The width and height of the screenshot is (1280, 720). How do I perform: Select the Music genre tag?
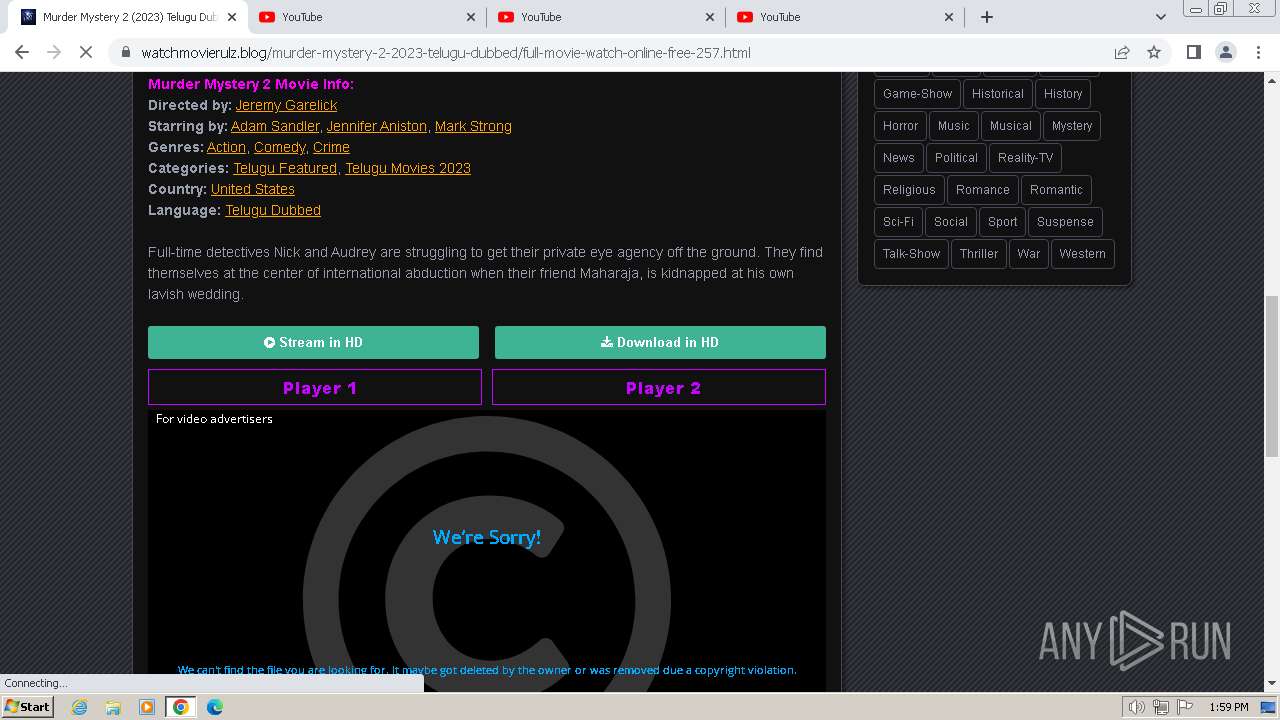[954, 126]
